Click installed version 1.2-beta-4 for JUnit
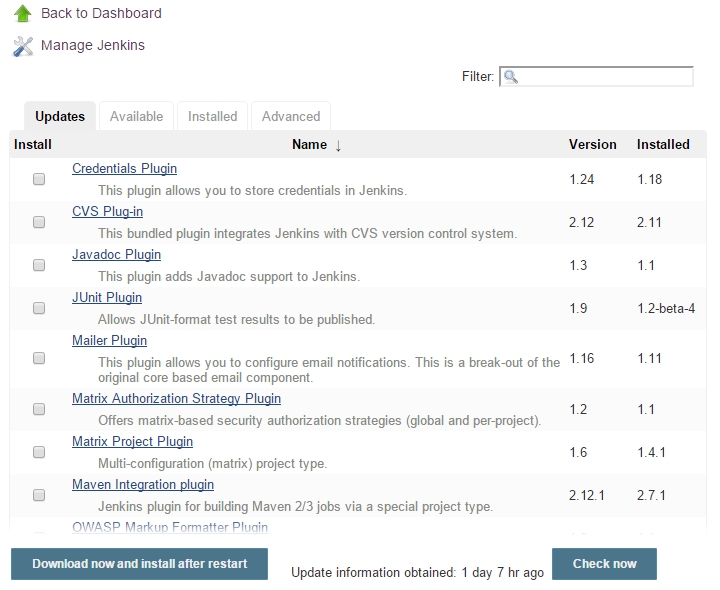Viewport: 720px width, 590px height. [666, 308]
